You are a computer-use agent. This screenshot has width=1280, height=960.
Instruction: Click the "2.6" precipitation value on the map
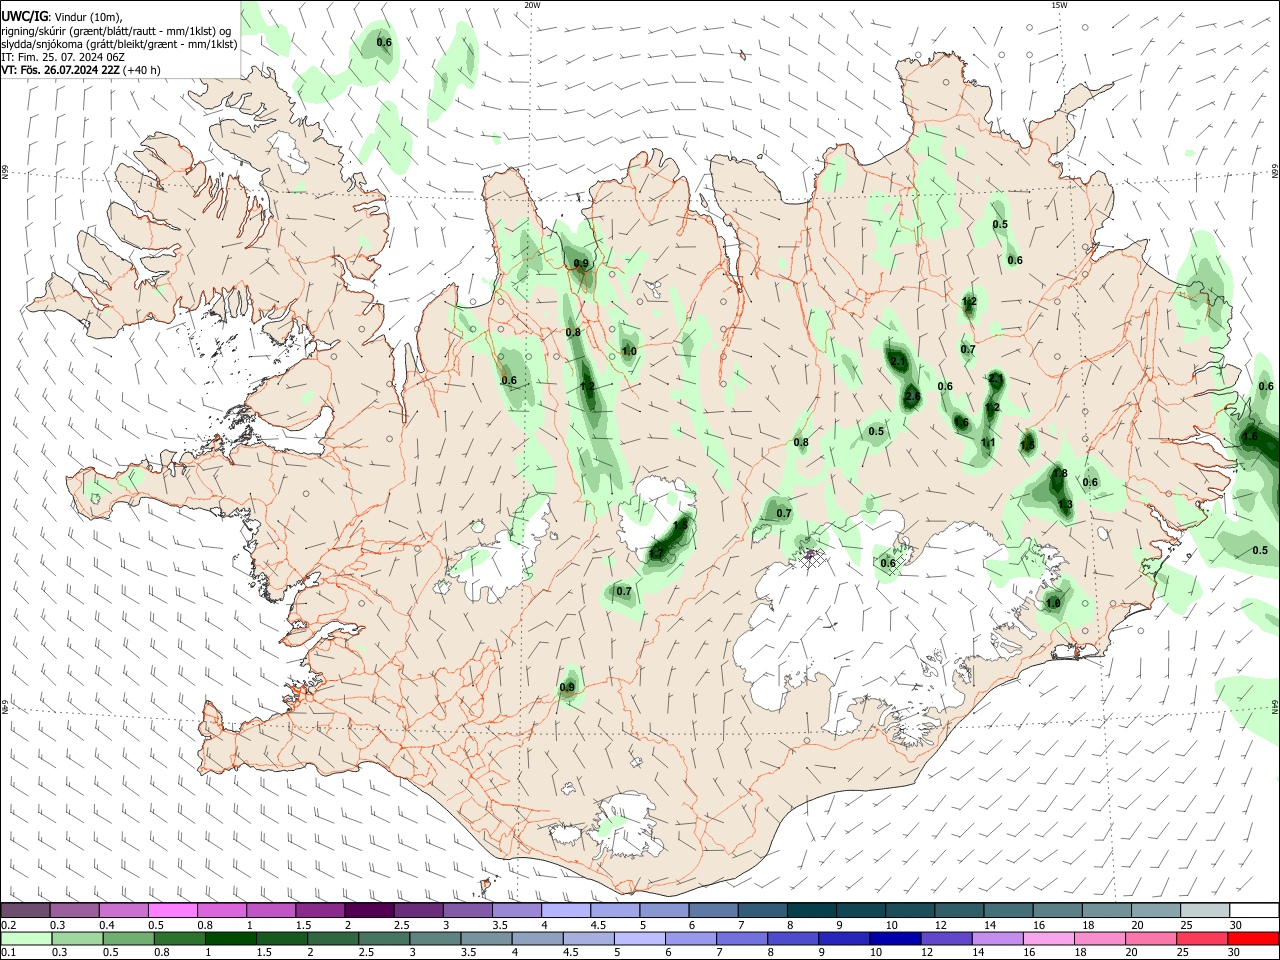[912, 397]
